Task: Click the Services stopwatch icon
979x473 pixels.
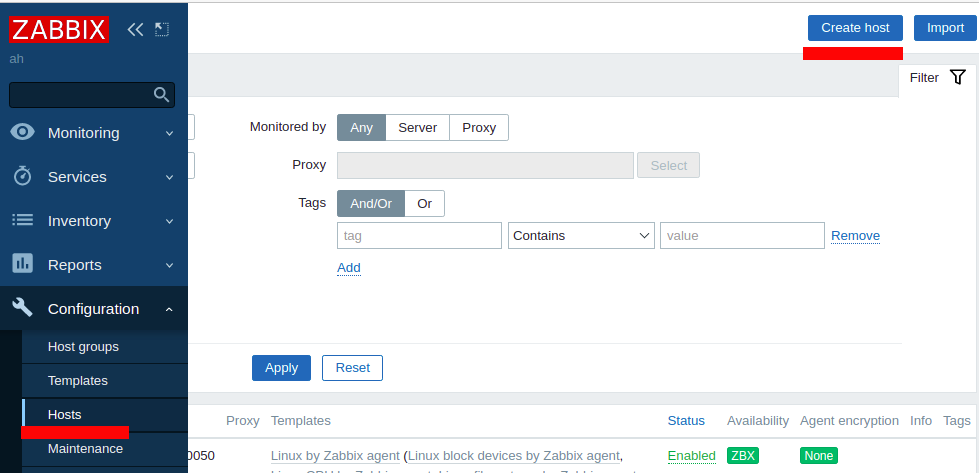Action: pyautogui.click(x=23, y=176)
